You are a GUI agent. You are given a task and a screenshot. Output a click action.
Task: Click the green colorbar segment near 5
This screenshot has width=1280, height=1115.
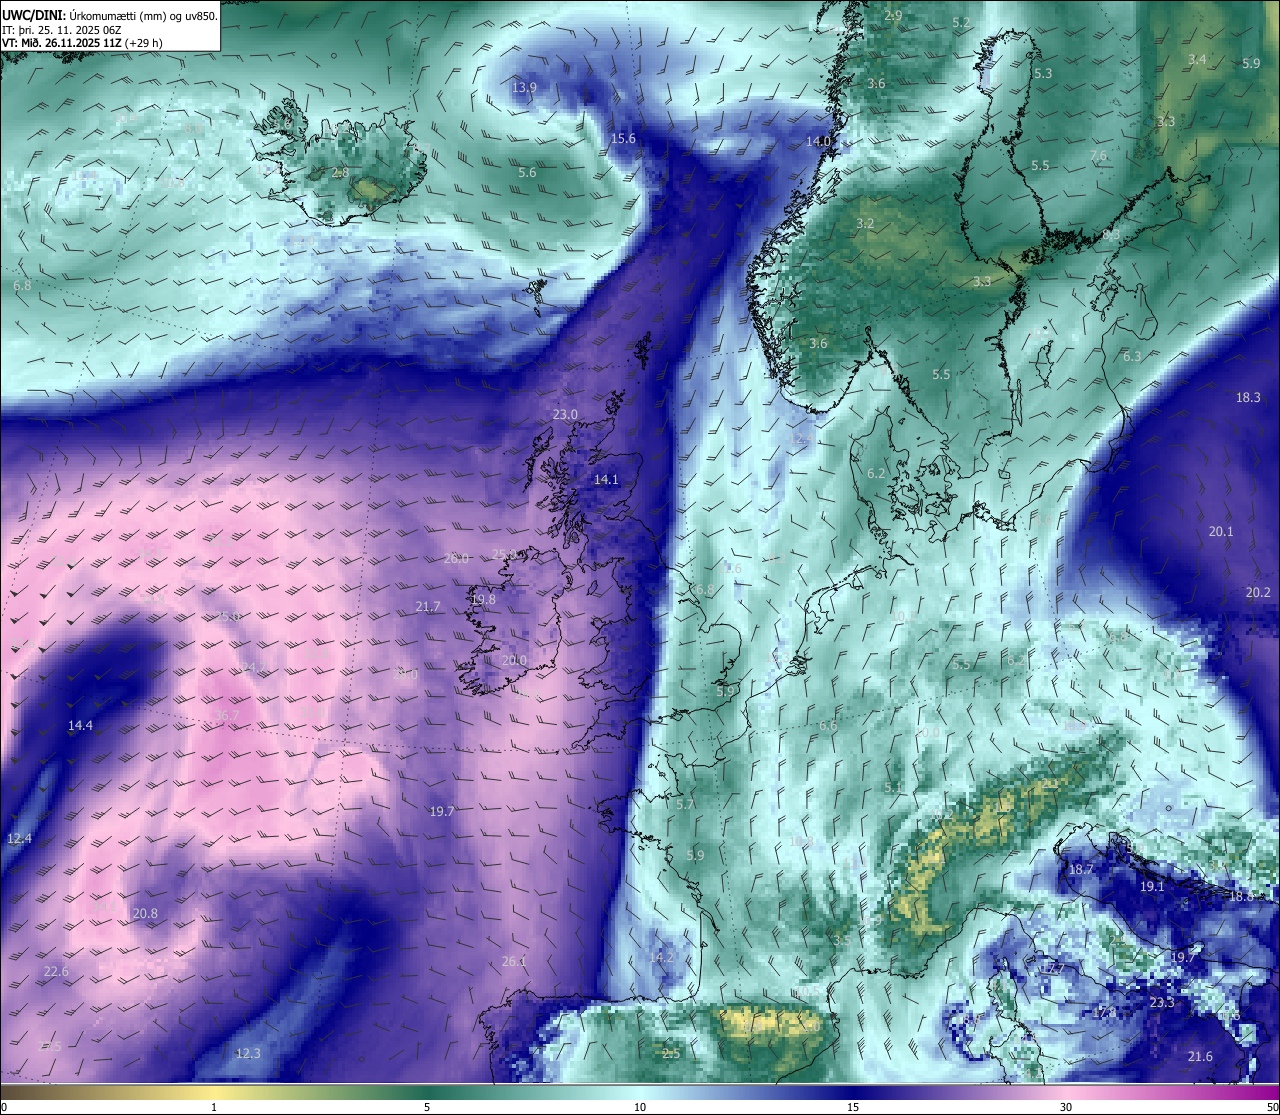[x=427, y=1091]
